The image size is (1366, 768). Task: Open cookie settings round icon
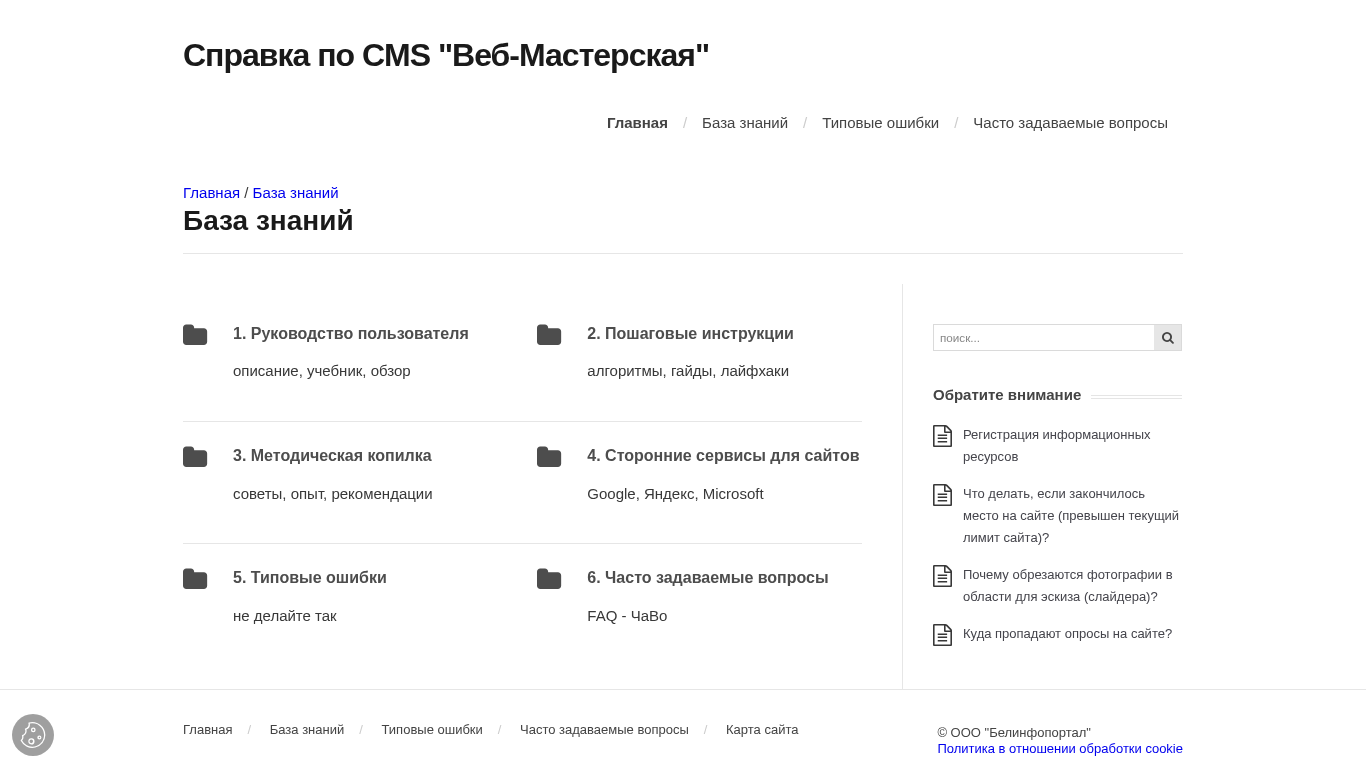(x=33, y=735)
